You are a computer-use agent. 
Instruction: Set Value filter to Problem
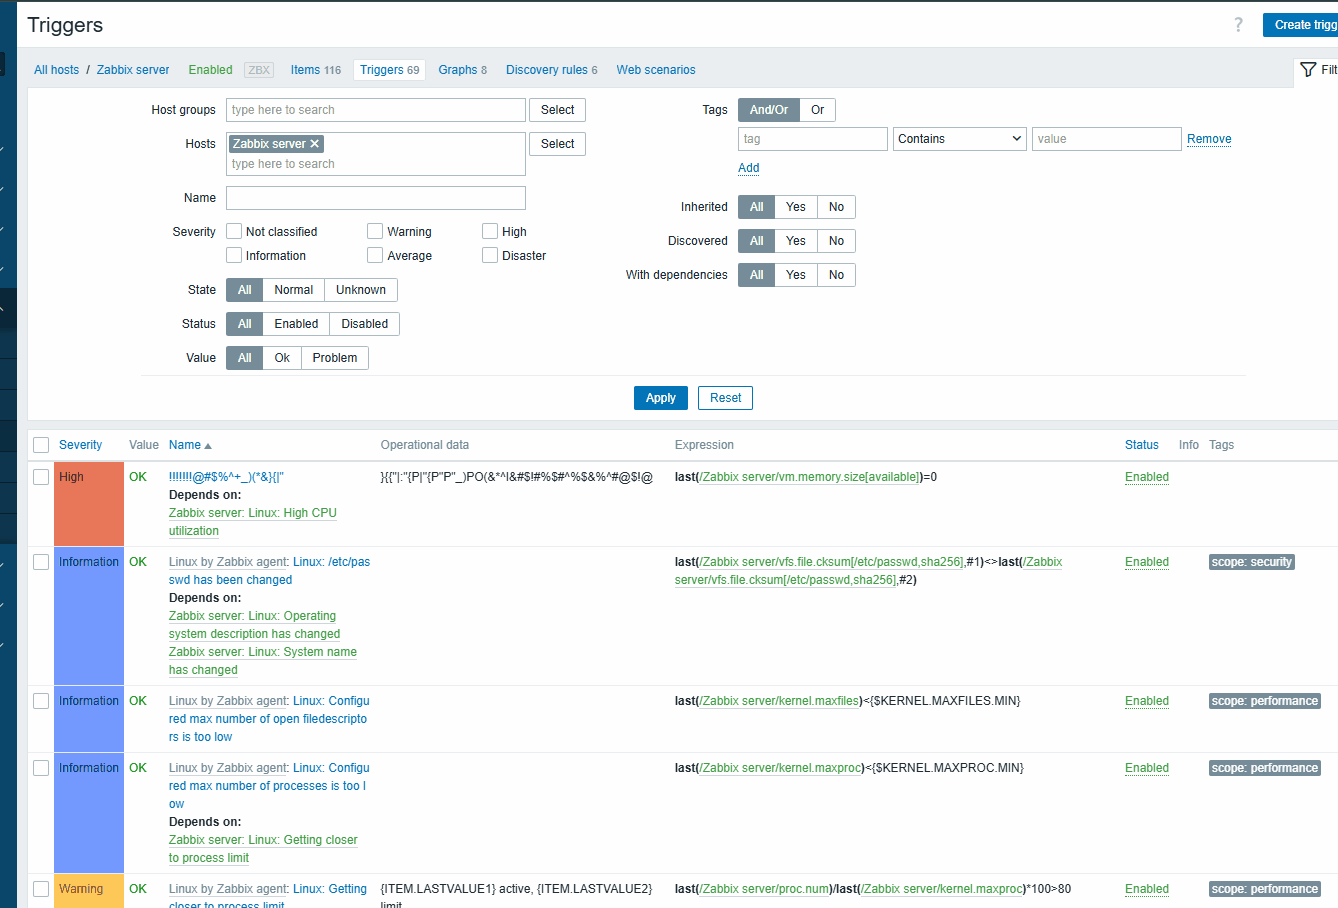[335, 358]
